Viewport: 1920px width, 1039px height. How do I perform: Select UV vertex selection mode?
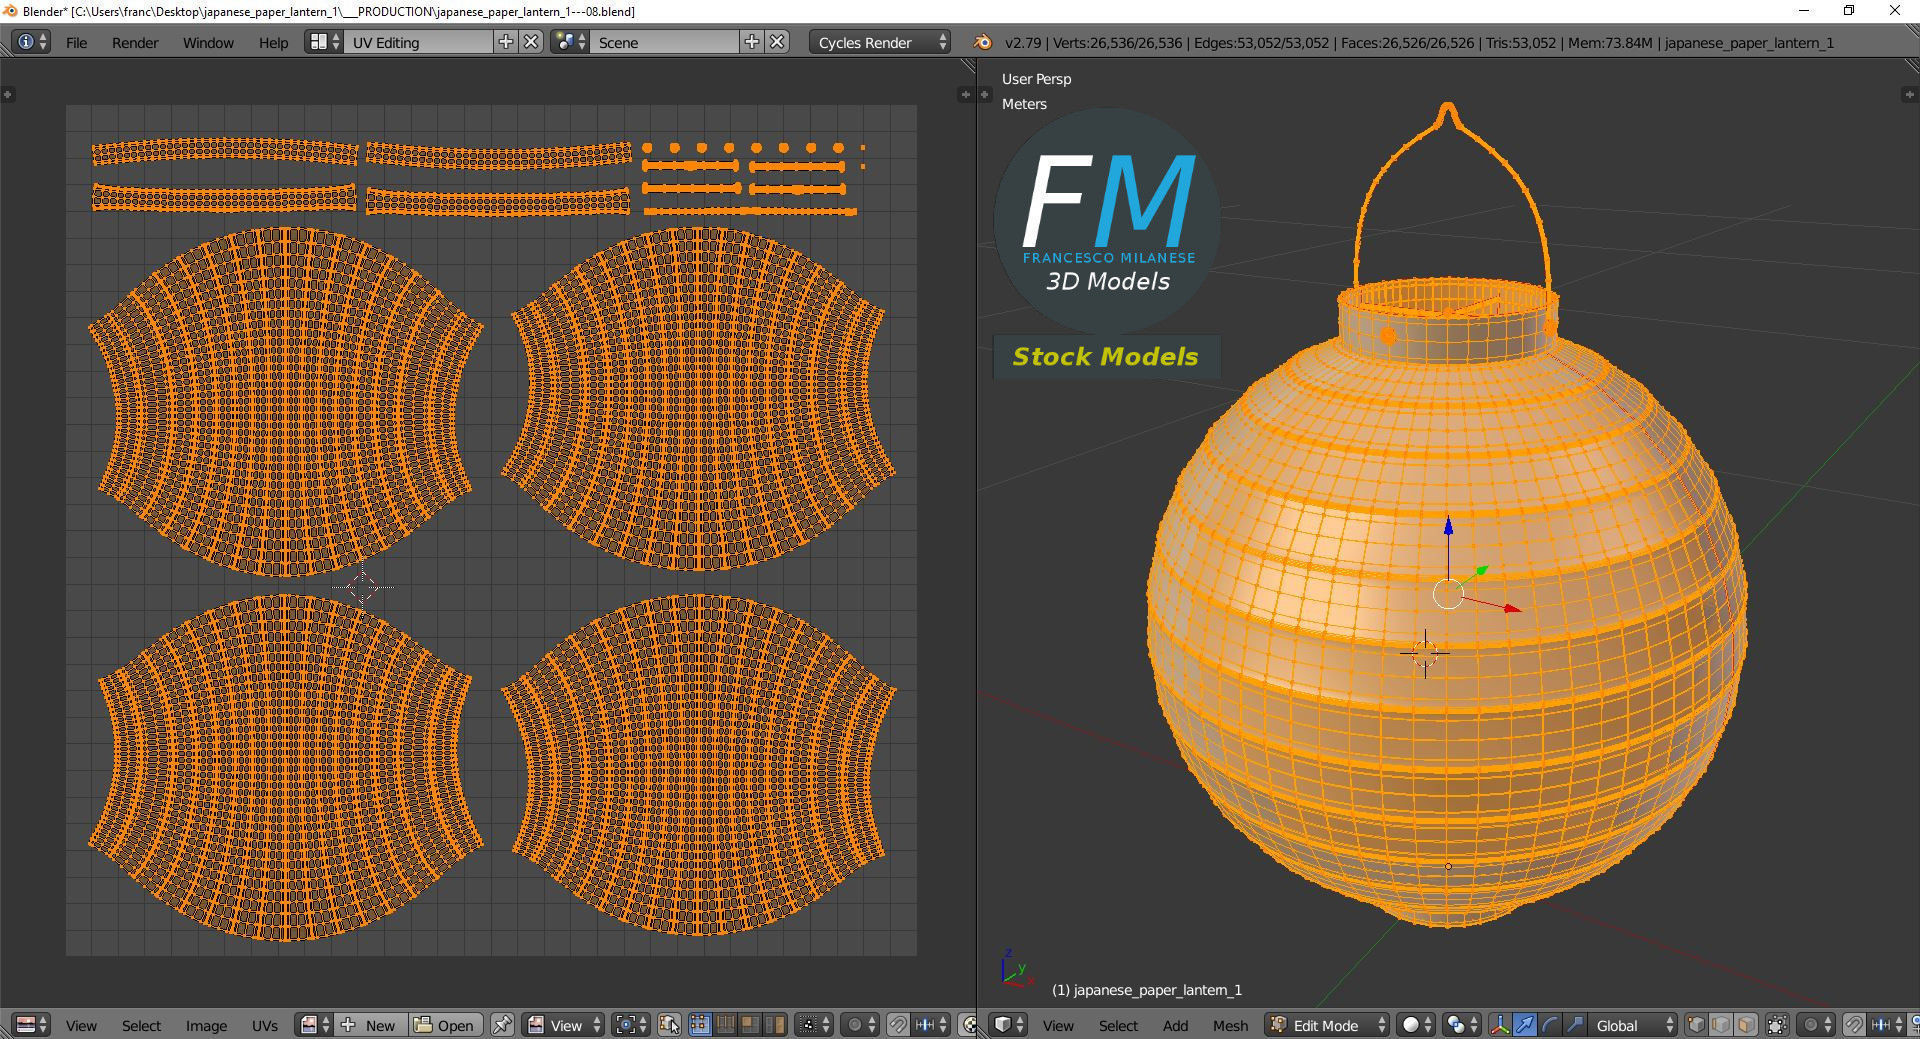(700, 1025)
